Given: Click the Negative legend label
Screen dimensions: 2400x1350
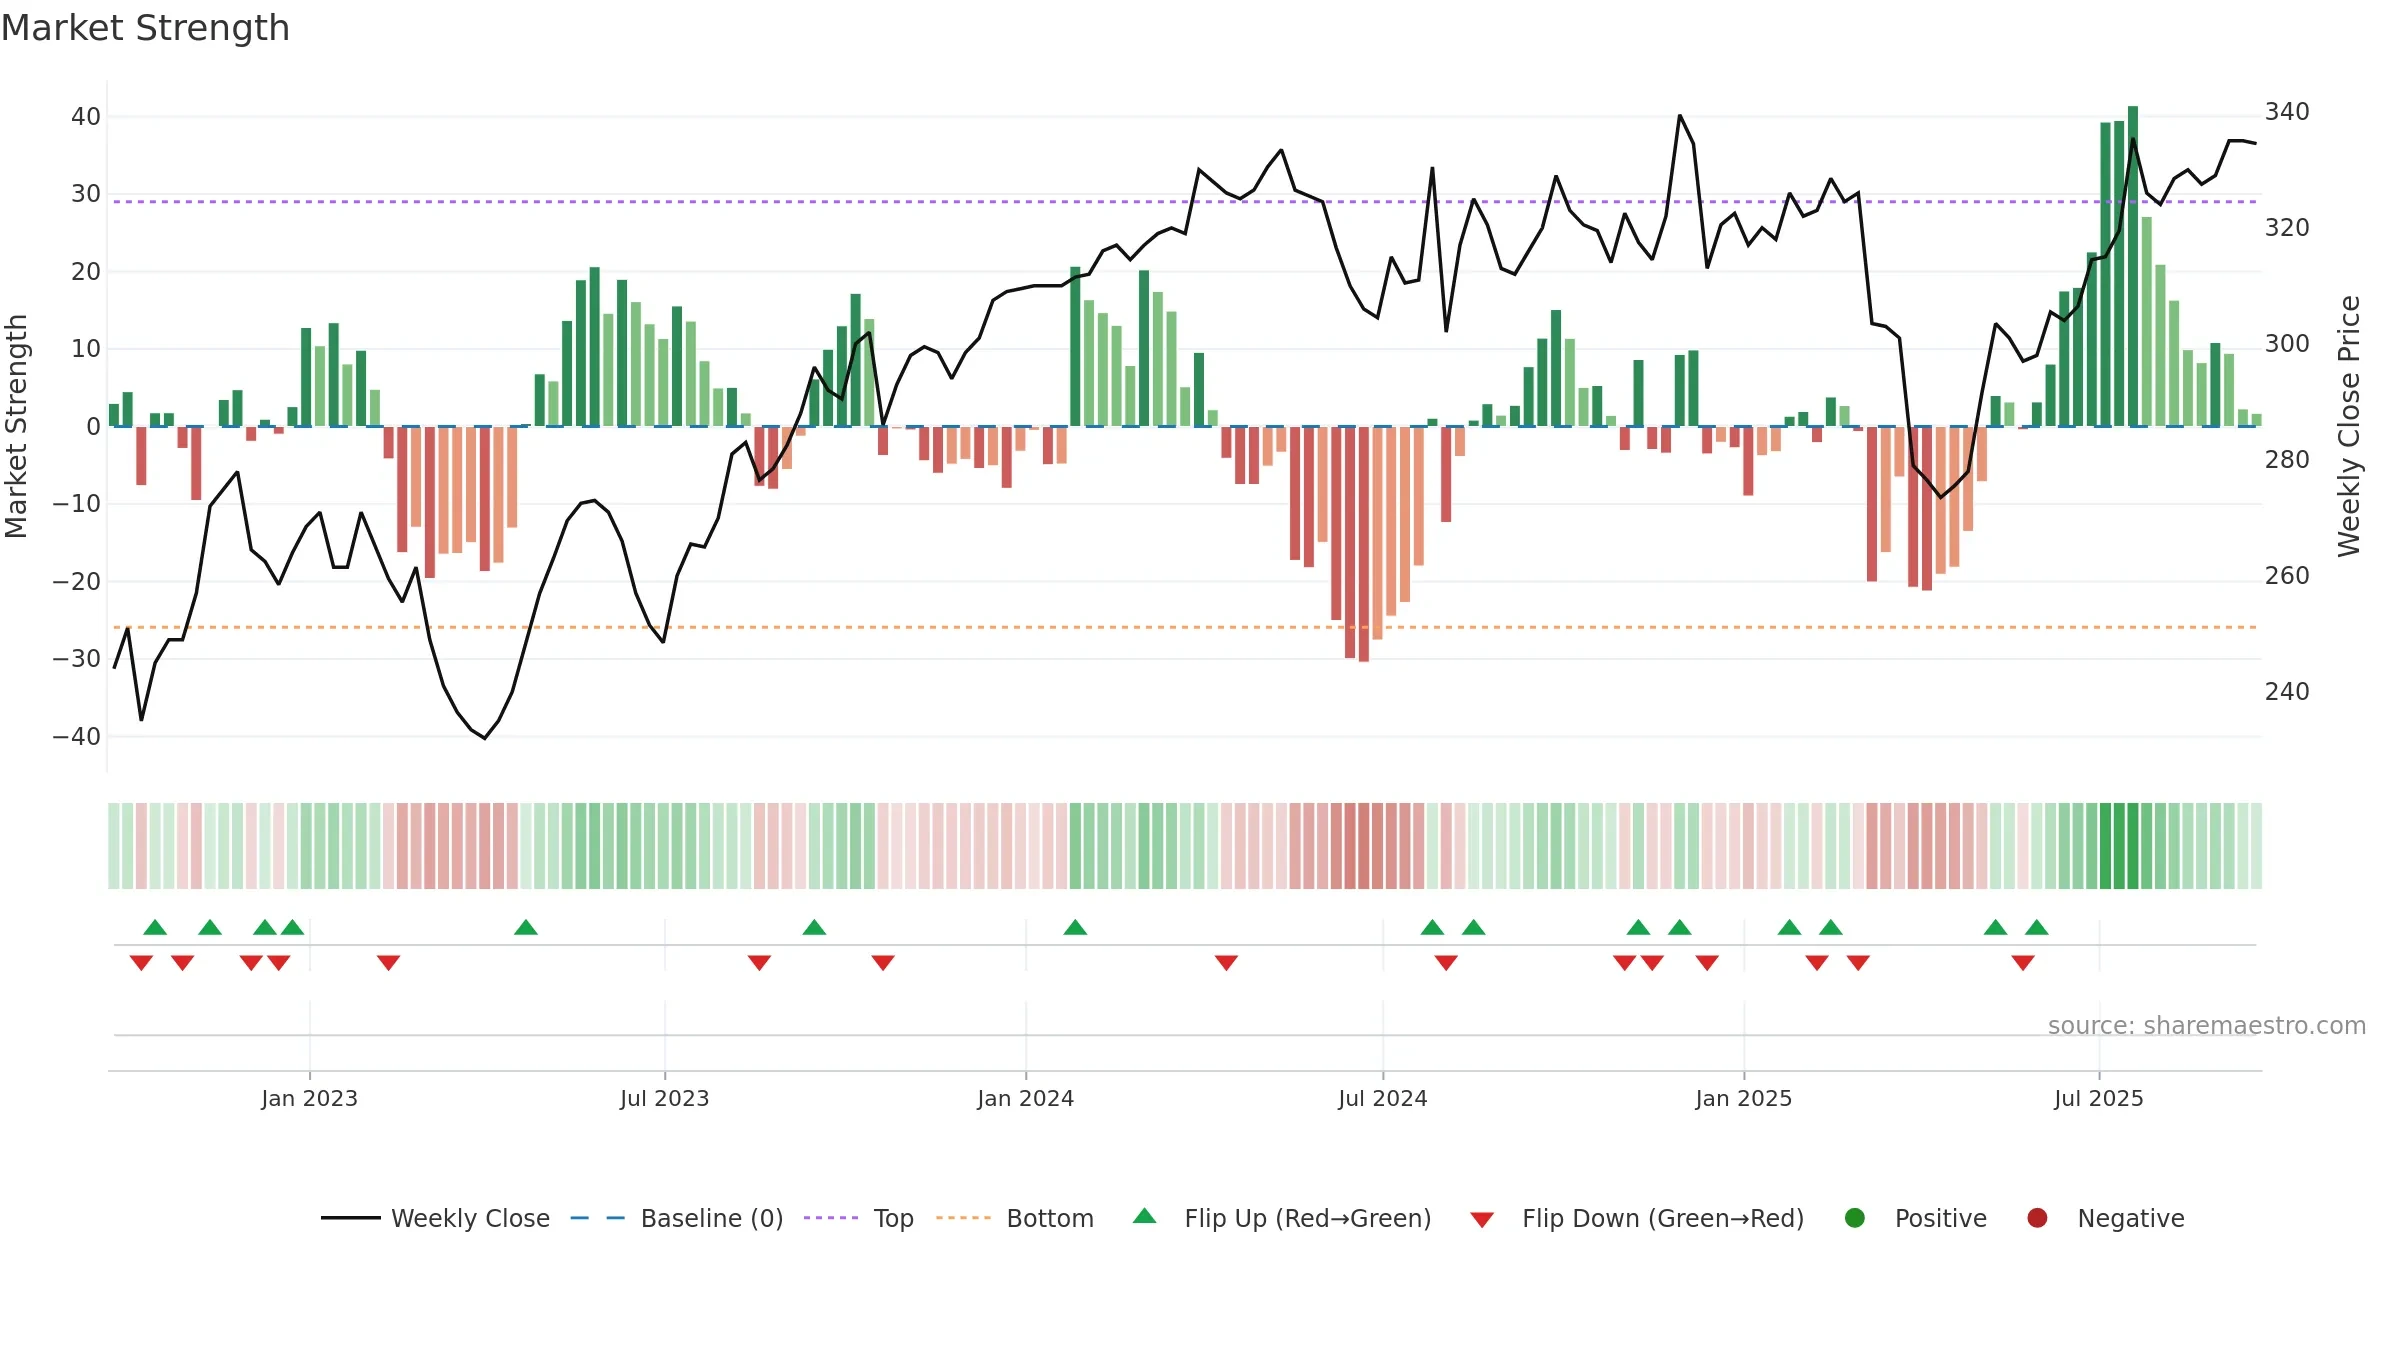Looking at the screenshot, I should click(x=2130, y=1218).
